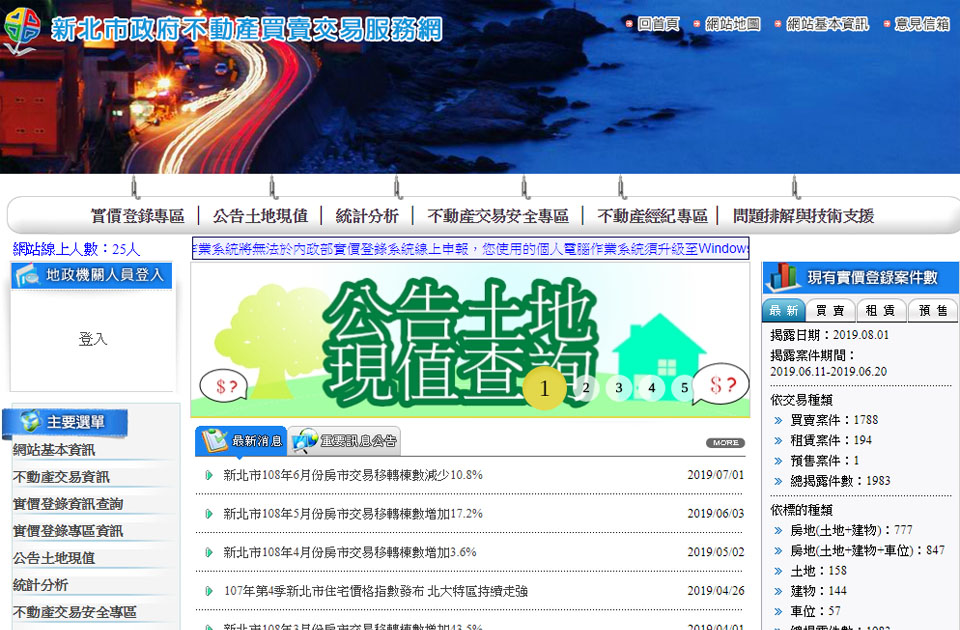Select banner slide 2 indicator

[x=586, y=388]
